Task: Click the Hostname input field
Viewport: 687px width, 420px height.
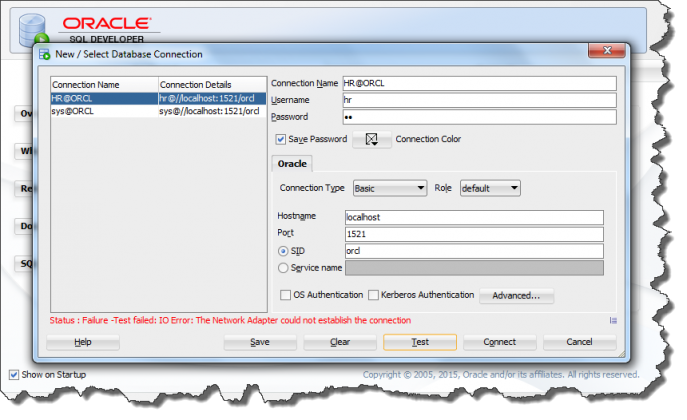Action: coord(473,217)
